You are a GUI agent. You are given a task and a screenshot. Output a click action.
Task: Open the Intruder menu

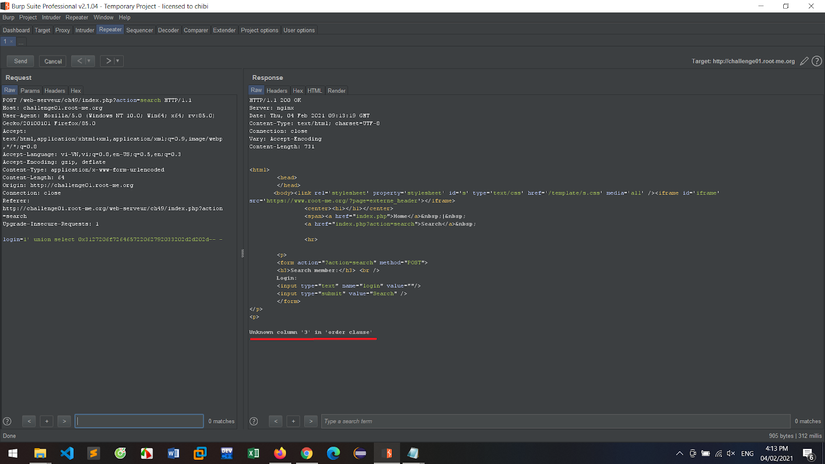[51, 17]
